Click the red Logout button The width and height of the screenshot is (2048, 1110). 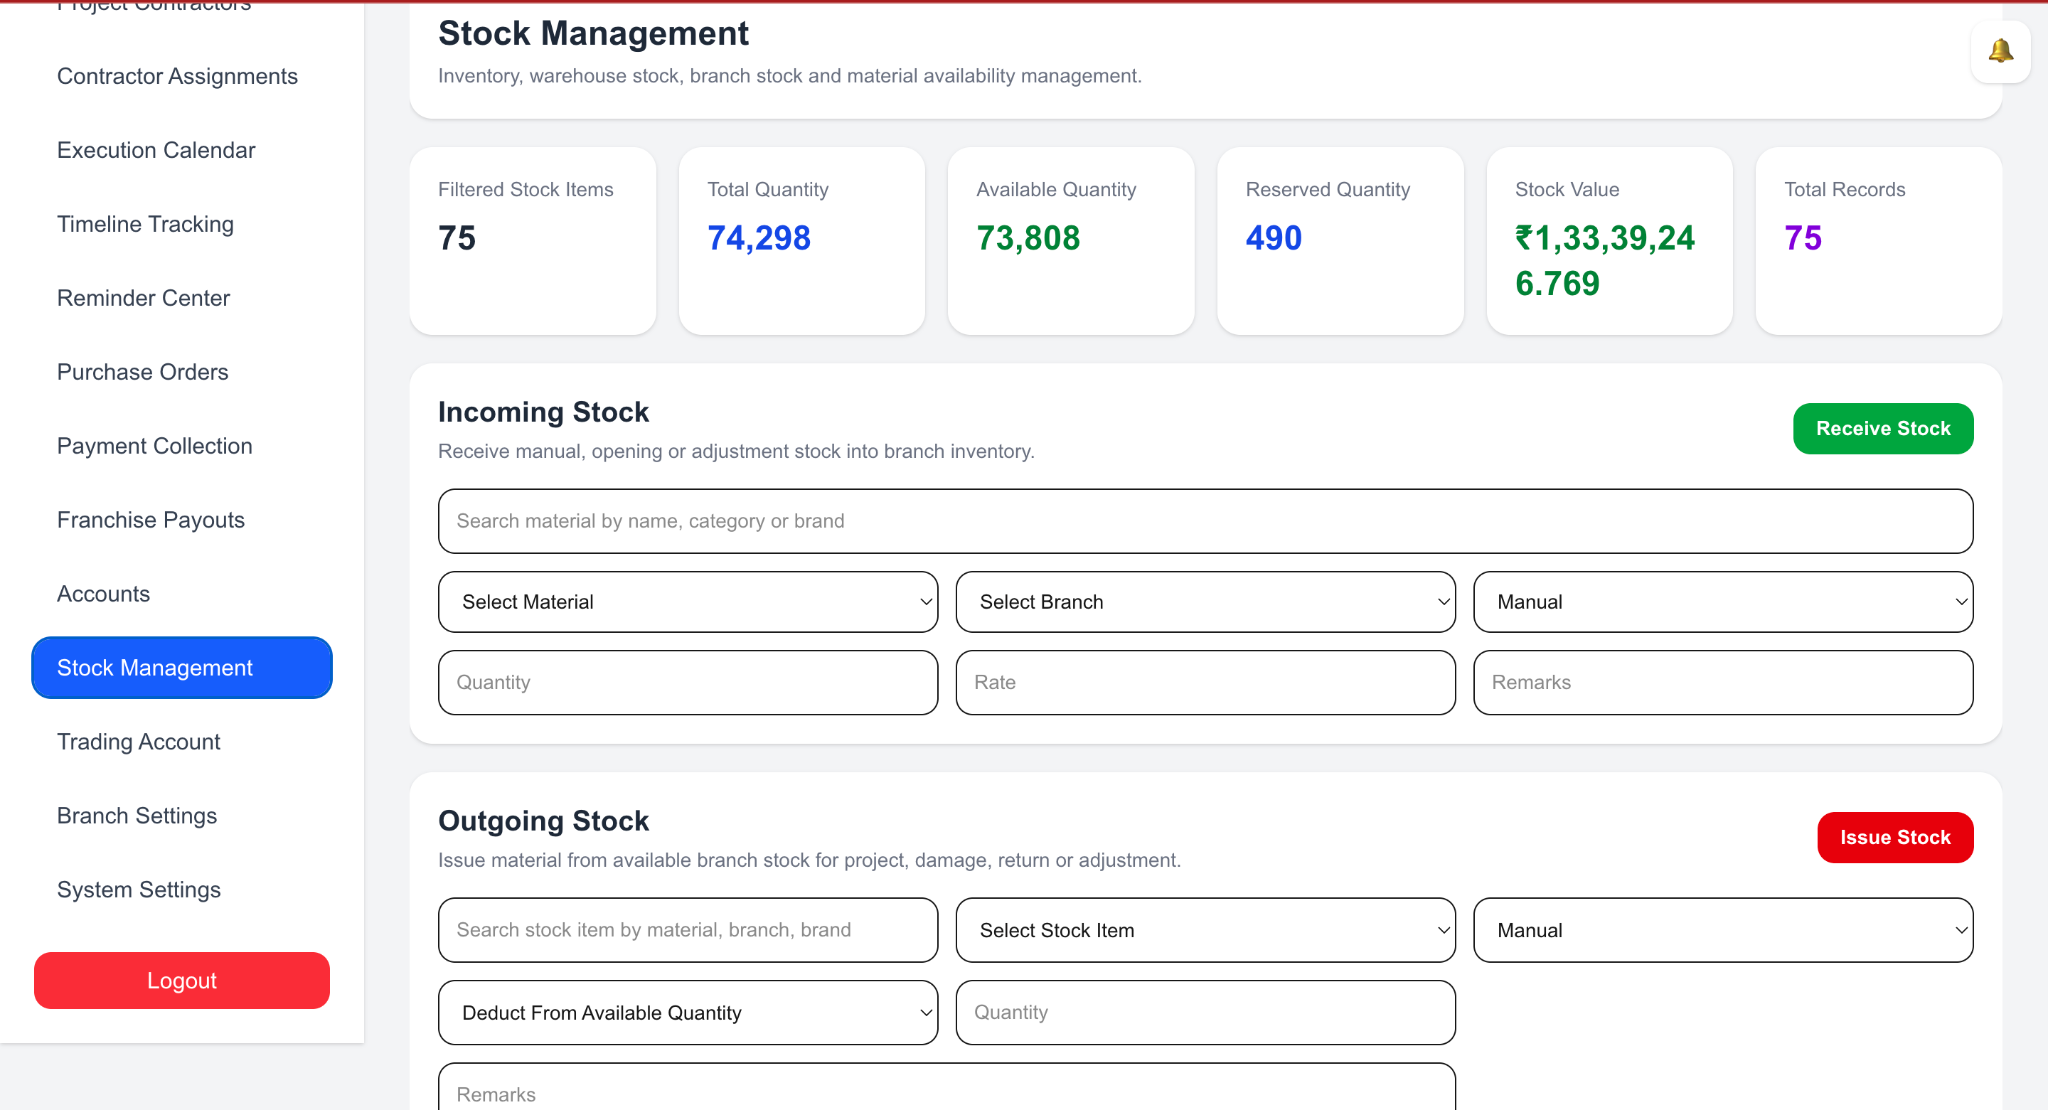(182, 981)
